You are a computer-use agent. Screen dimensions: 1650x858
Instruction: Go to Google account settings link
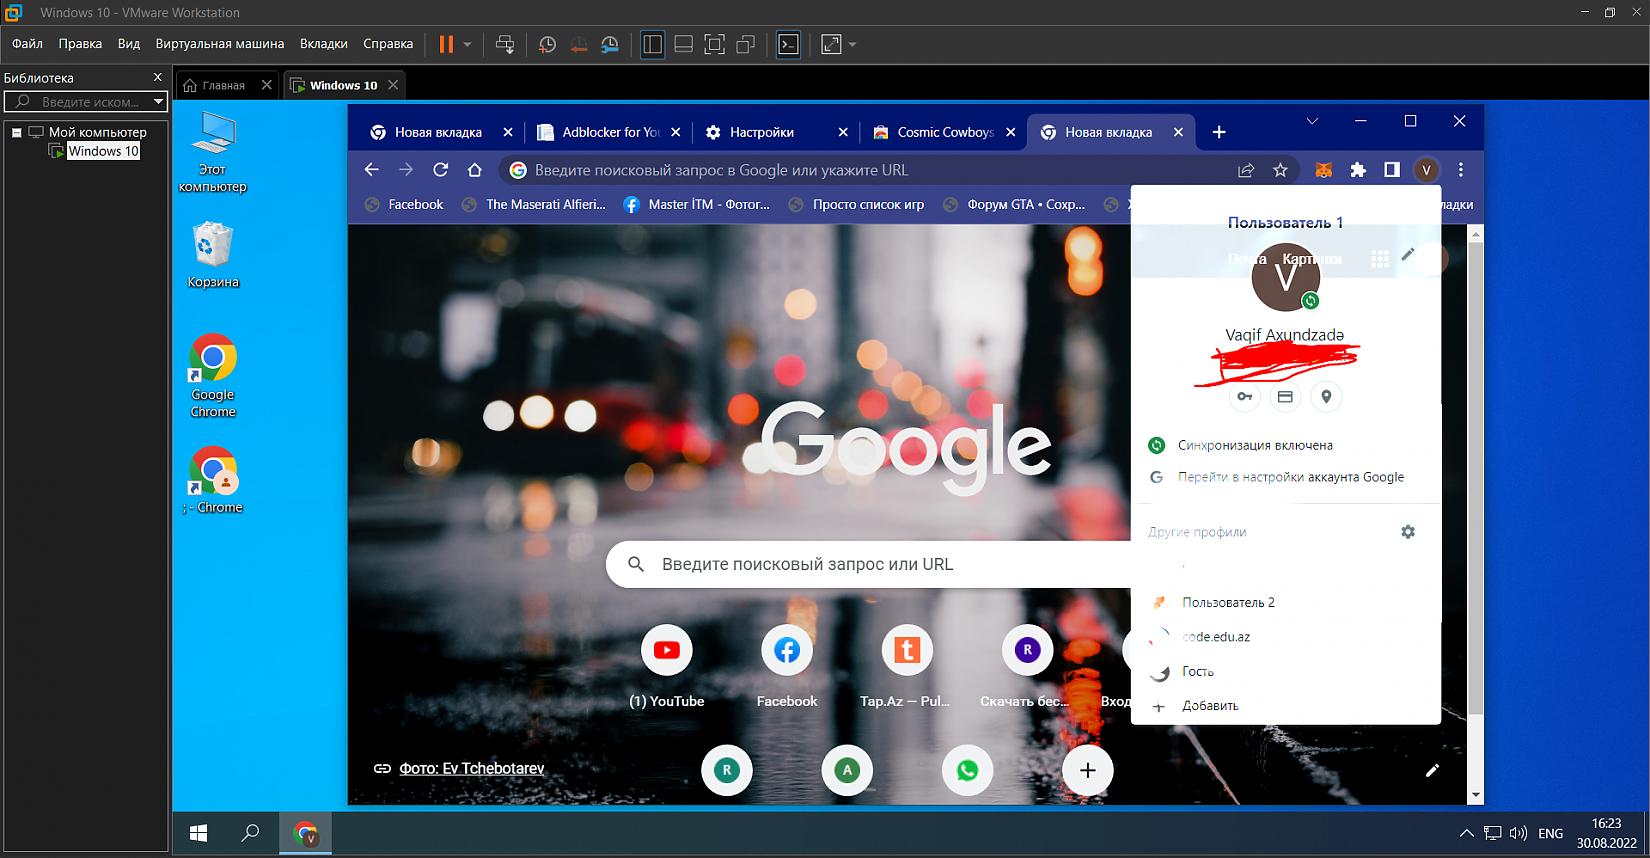coord(1290,477)
